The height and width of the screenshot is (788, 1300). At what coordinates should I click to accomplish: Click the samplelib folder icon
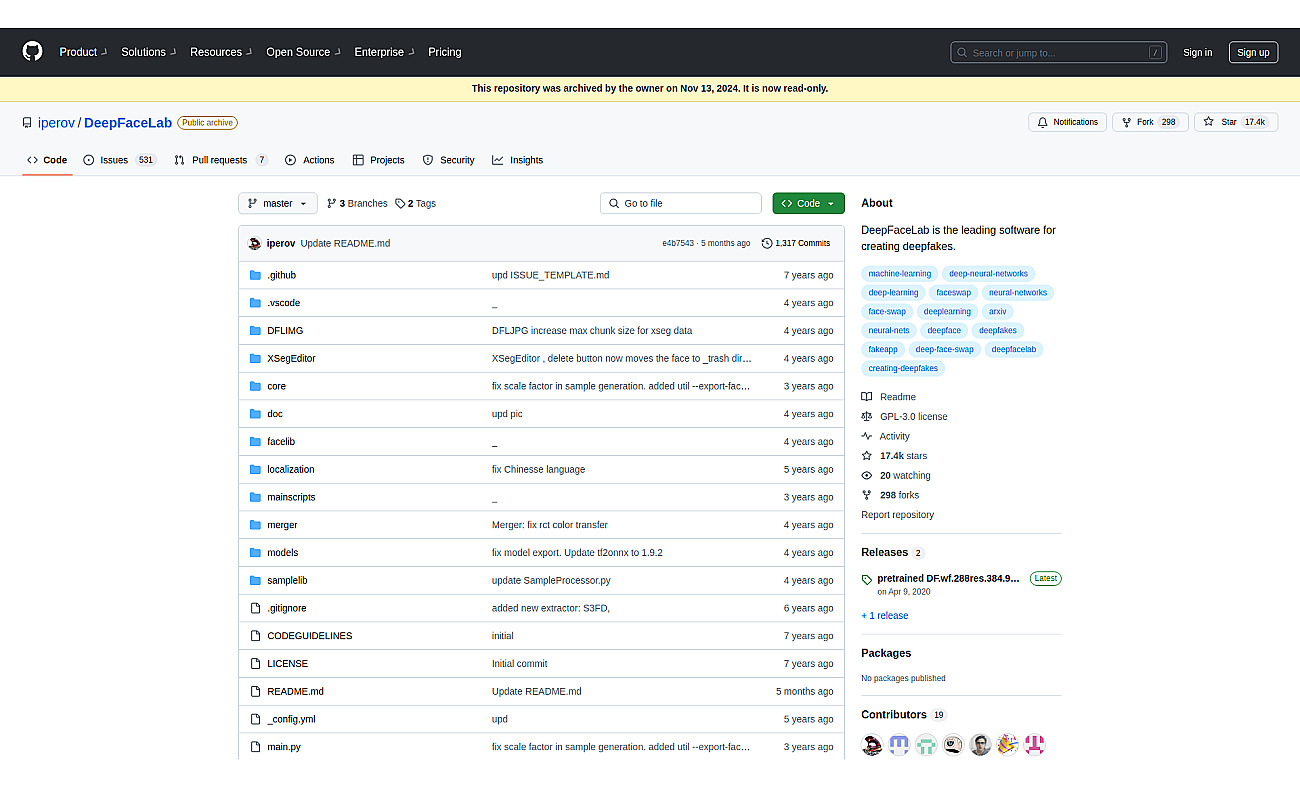[256, 580]
